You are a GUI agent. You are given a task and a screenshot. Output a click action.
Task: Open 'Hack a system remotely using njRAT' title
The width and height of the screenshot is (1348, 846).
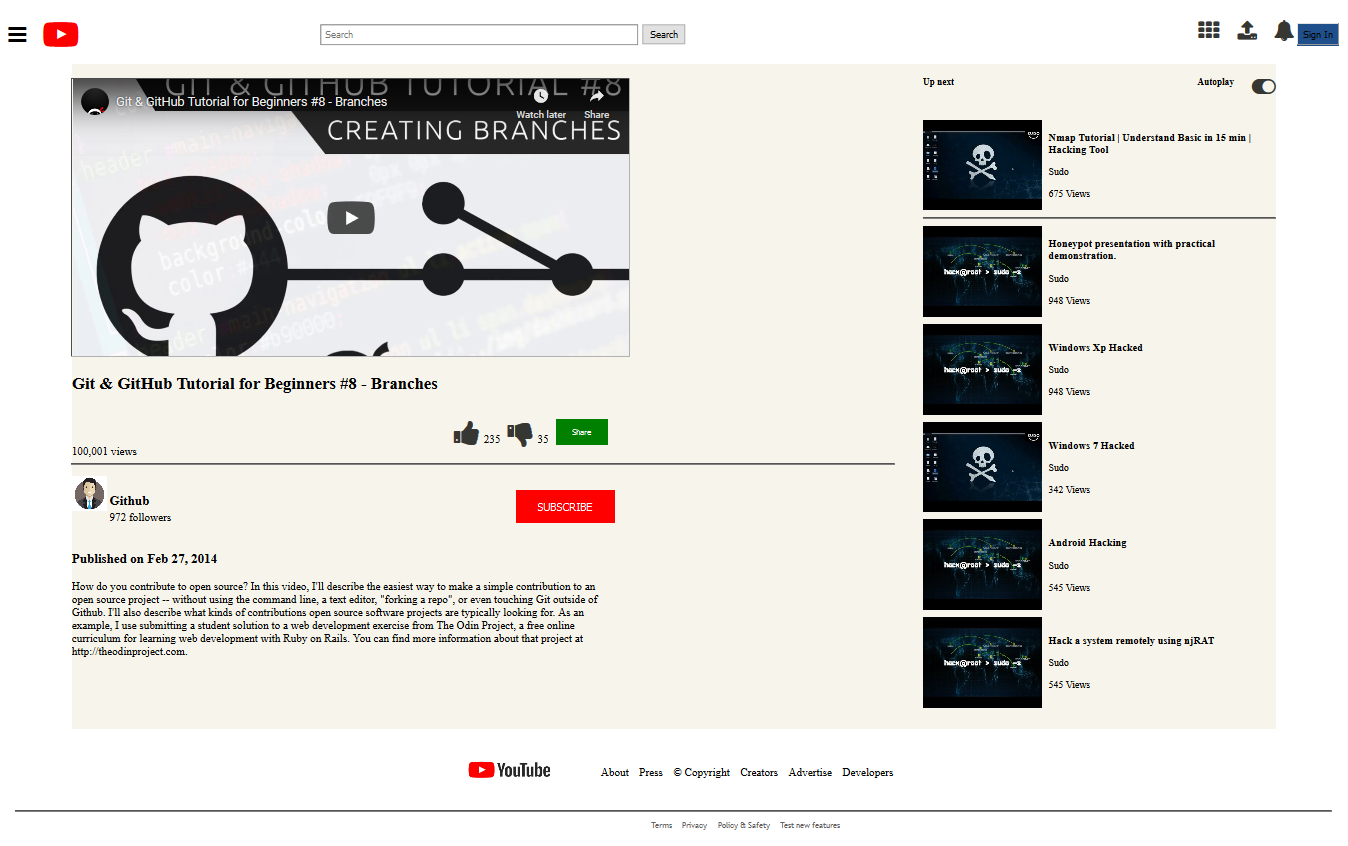click(1131, 640)
